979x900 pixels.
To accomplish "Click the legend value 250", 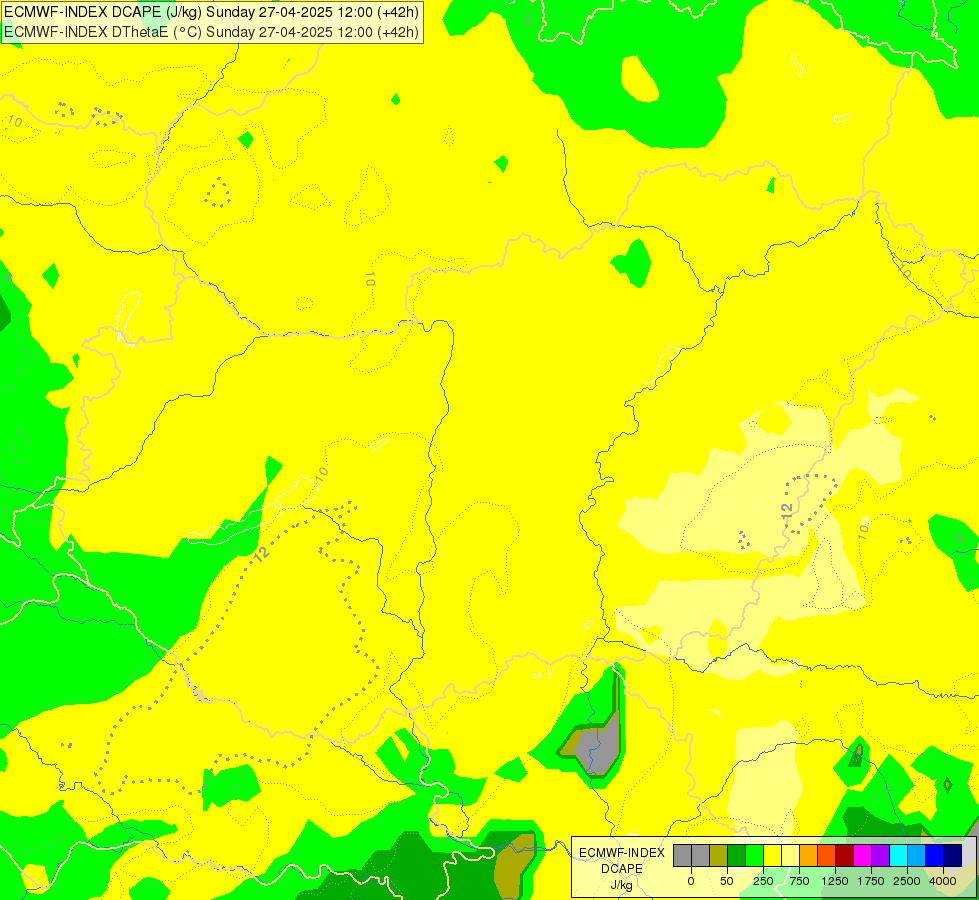I will (763, 881).
